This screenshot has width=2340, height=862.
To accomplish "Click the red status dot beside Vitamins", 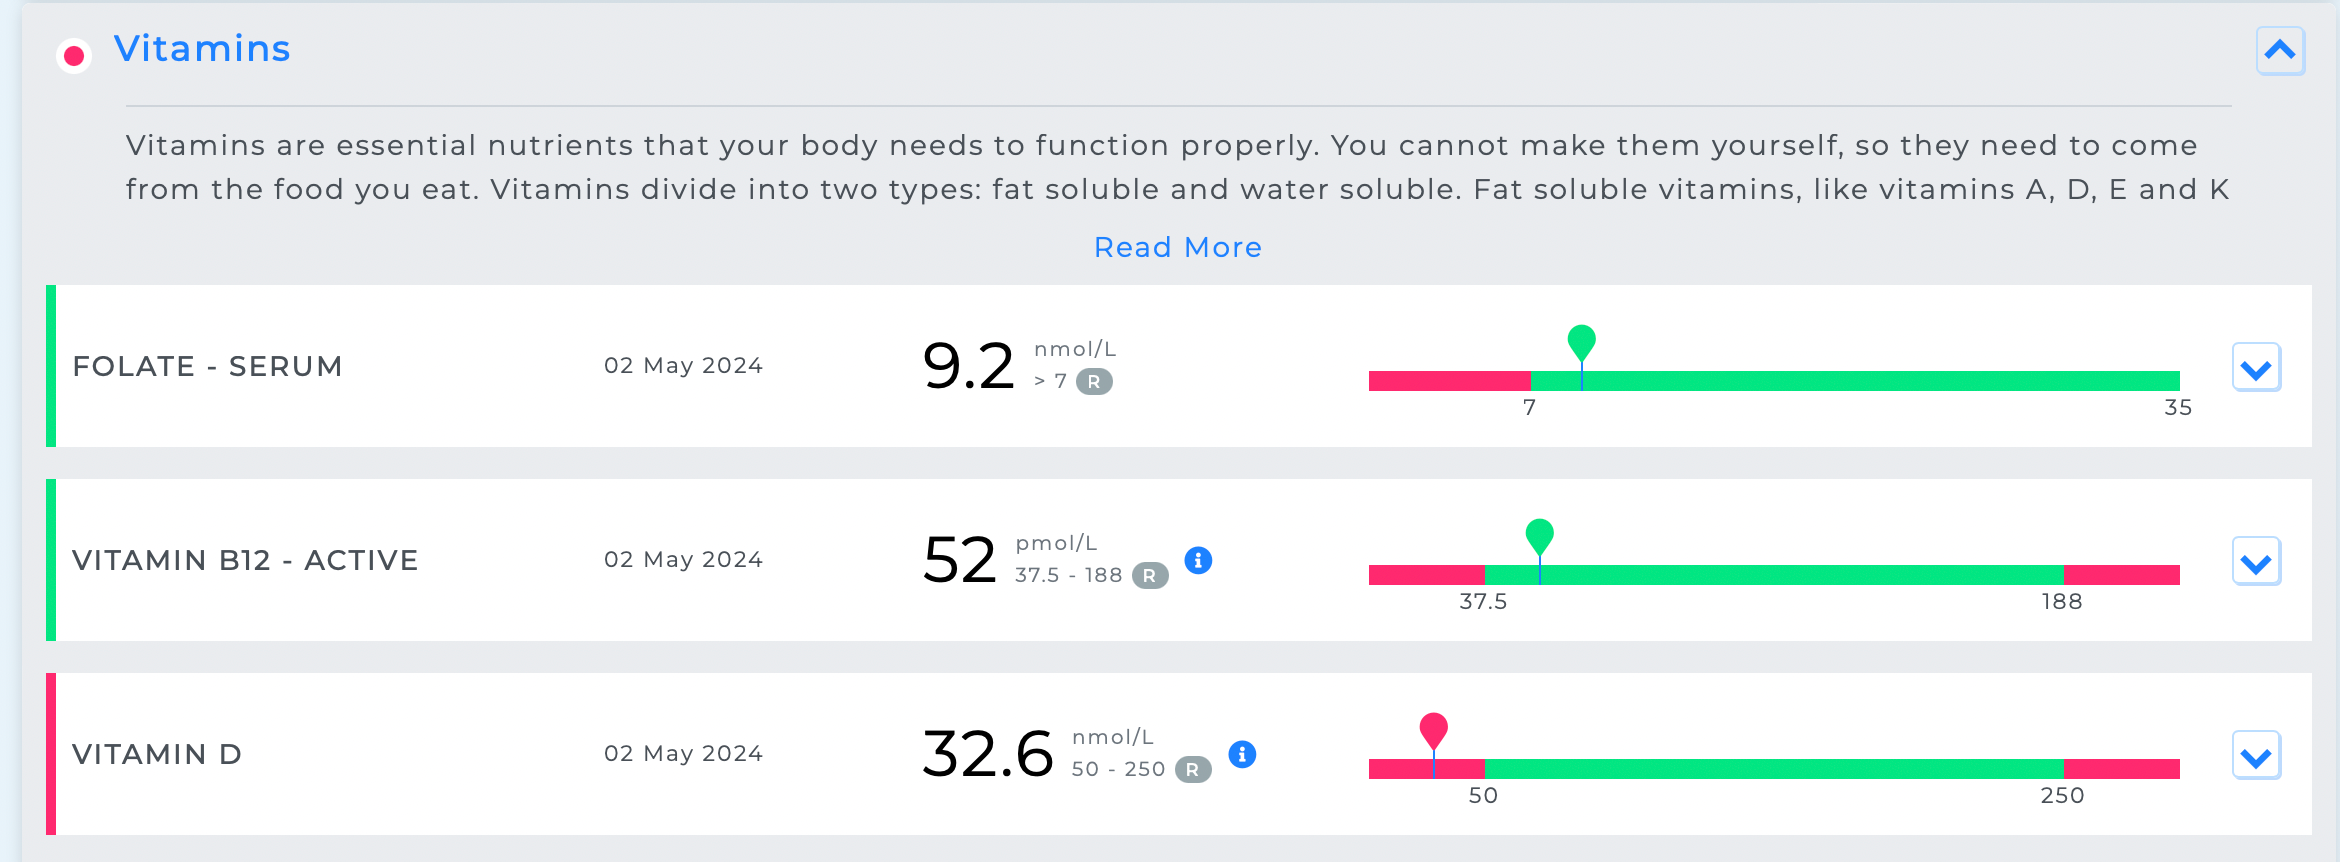I will pyautogui.click(x=74, y=56).
